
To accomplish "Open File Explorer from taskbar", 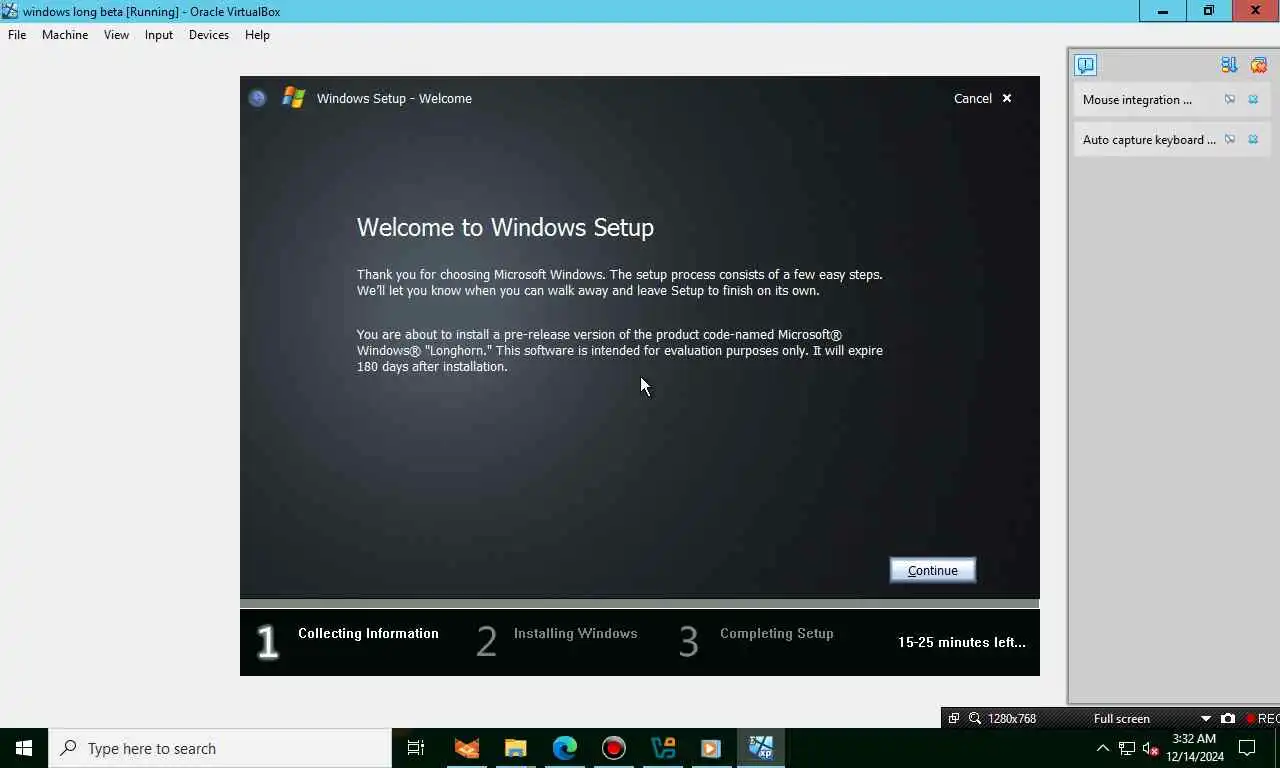I will click(515, 748).
